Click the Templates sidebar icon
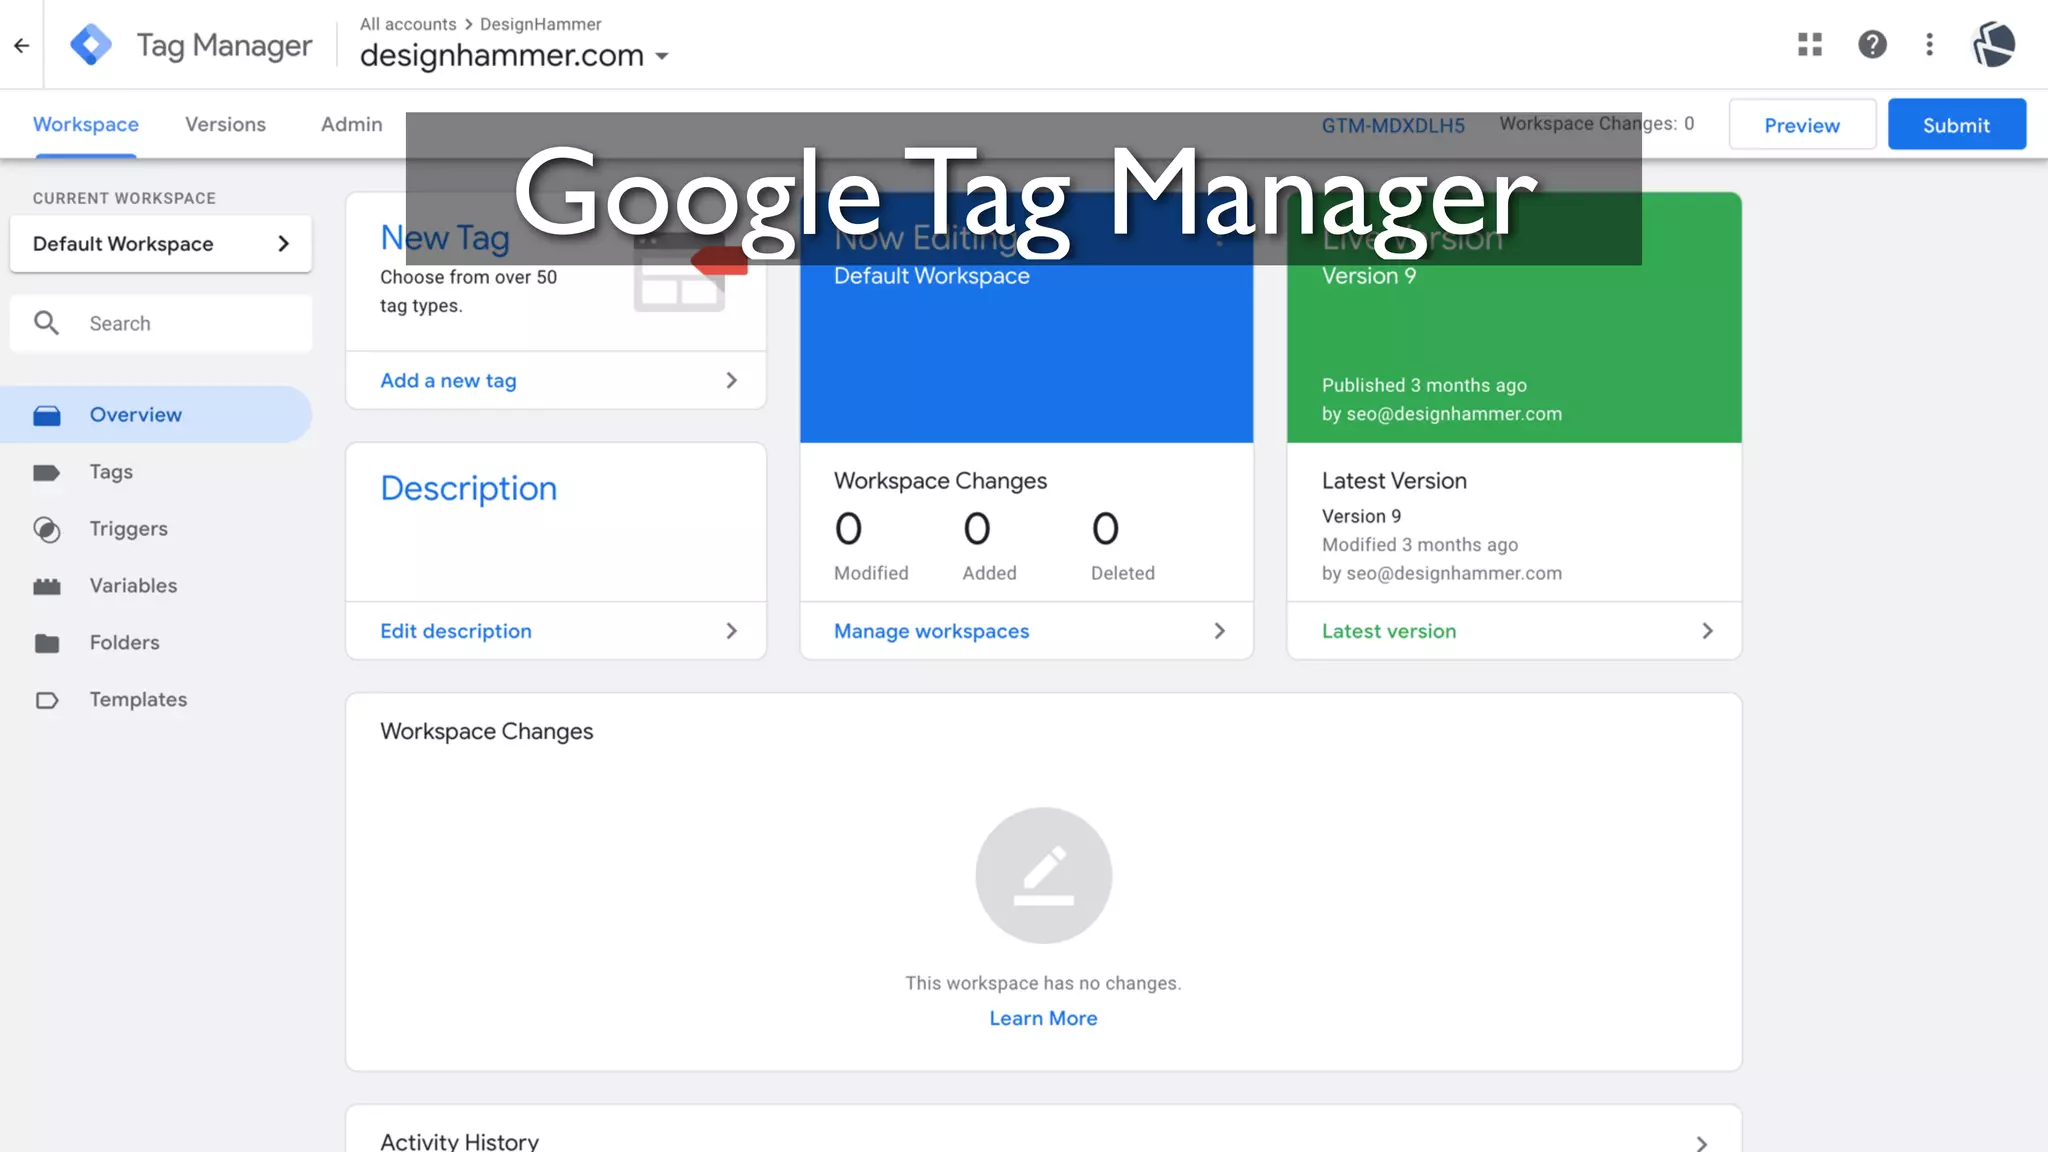This screenshot has width=2048, height=1152. [x=47, y=700]
